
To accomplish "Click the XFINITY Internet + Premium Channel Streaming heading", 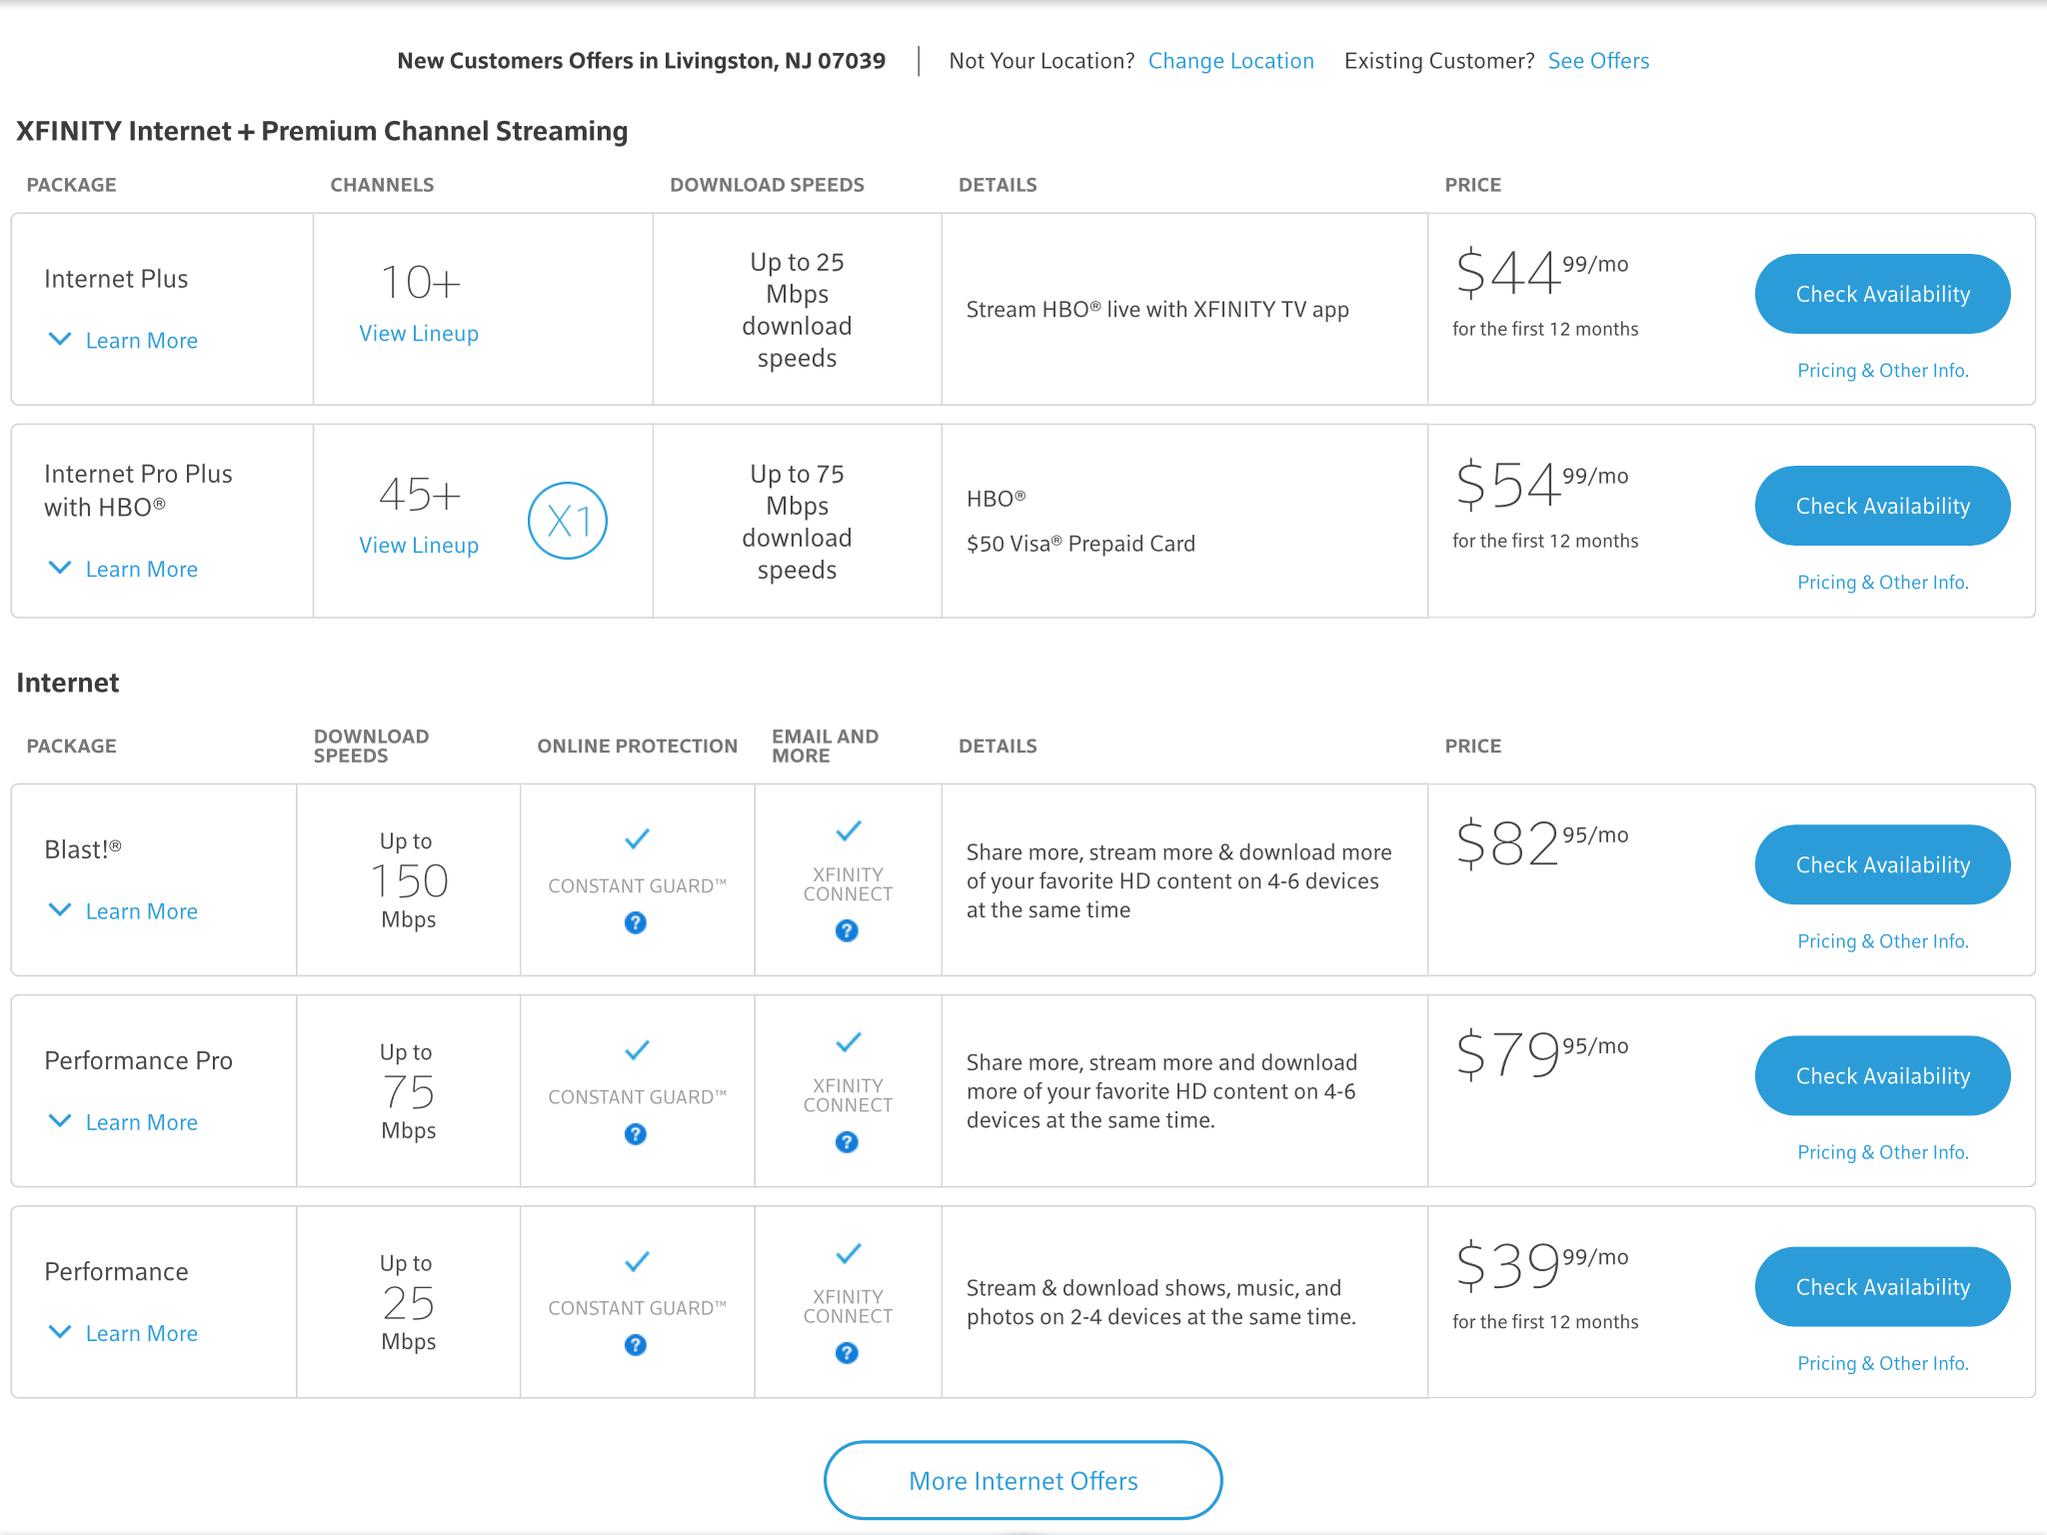I will pyautogui.click(x=322, y=131).
